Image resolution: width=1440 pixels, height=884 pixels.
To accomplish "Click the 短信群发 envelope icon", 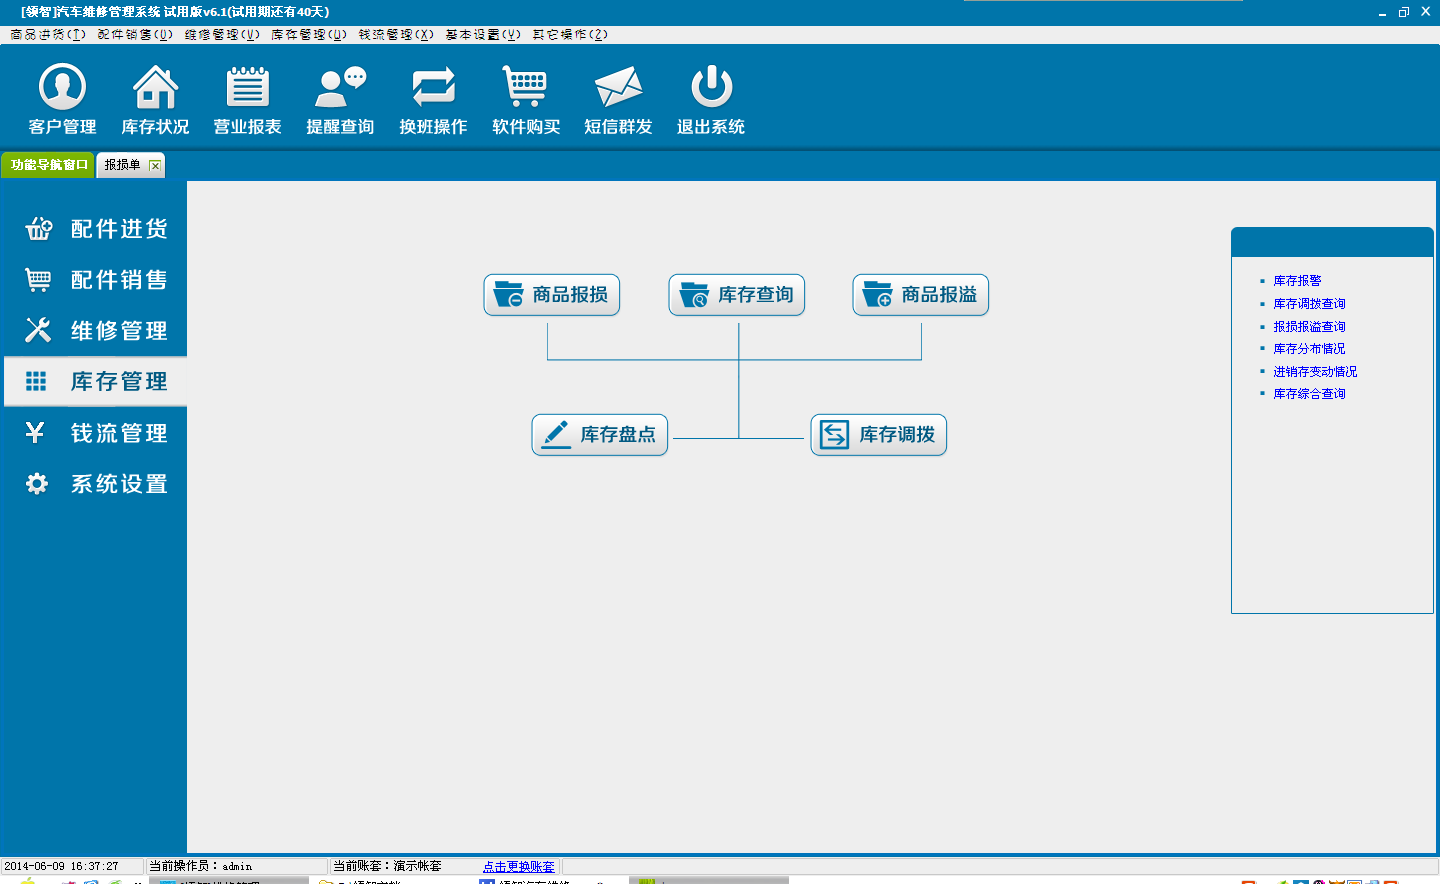I will click(618, 88).
